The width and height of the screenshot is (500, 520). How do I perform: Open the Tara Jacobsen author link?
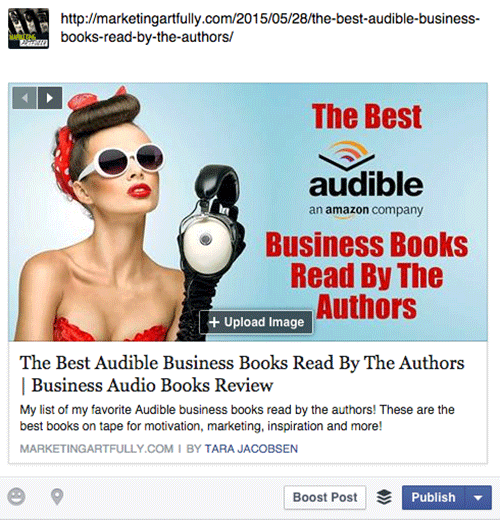(x=251, y=449)
